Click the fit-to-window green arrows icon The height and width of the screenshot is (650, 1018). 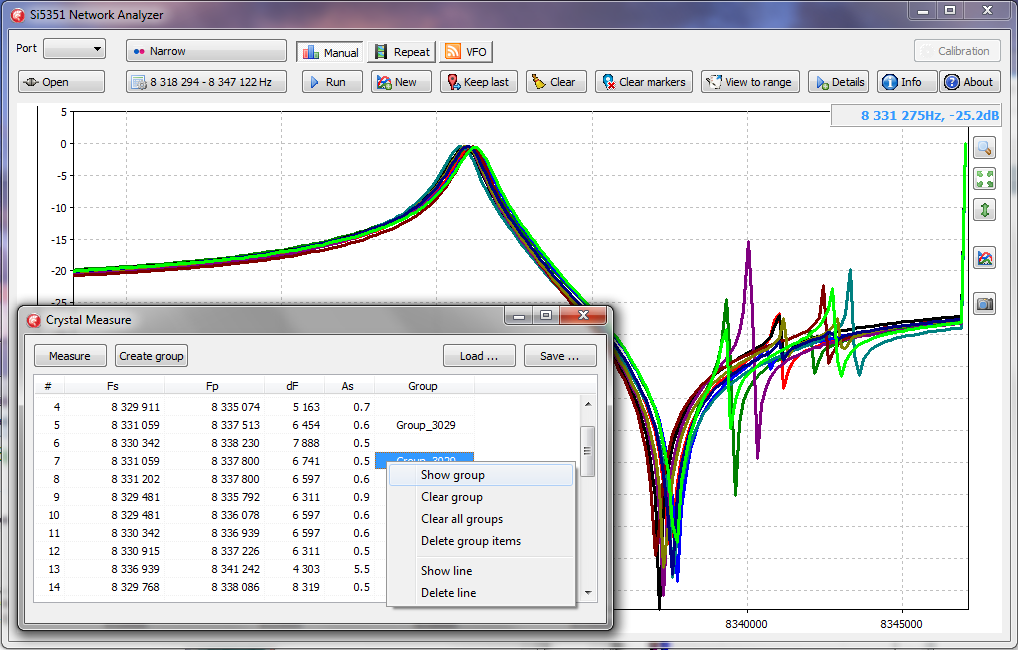(984, 179)
